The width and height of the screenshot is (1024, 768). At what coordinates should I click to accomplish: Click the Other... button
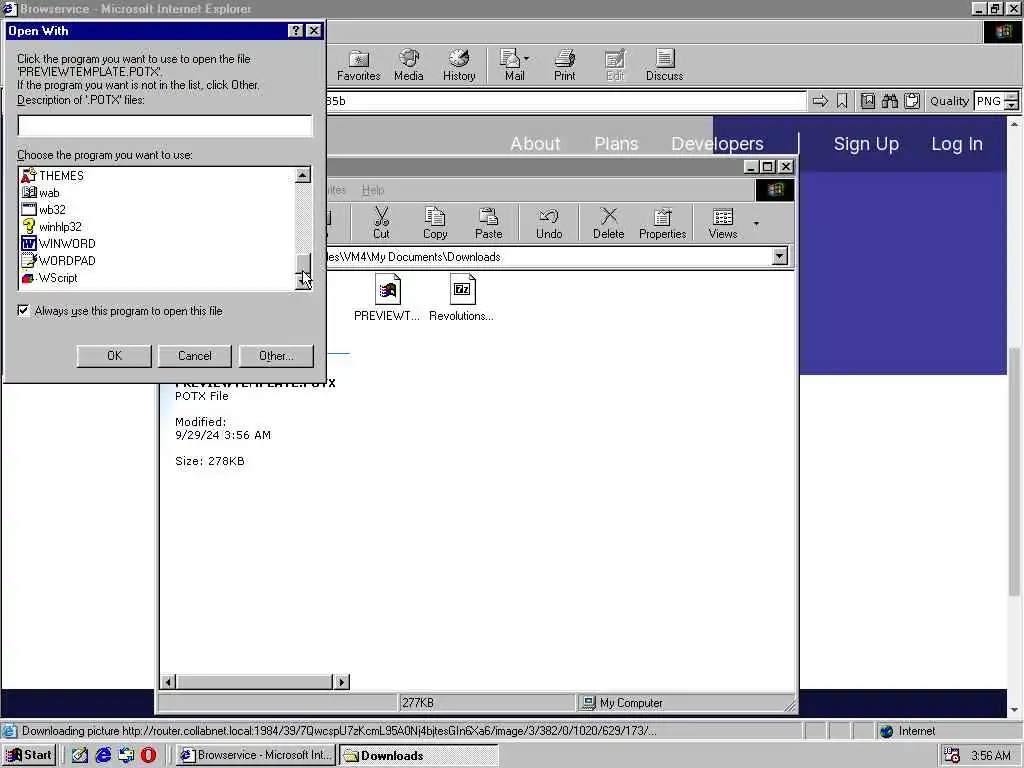(276, 356)
